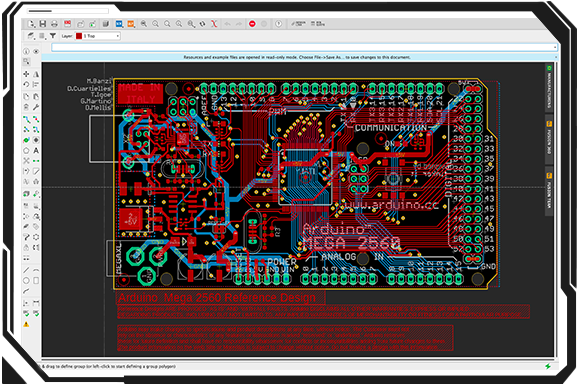
Task: Select the Rectangle drawing tool
Action: (36, 280)
